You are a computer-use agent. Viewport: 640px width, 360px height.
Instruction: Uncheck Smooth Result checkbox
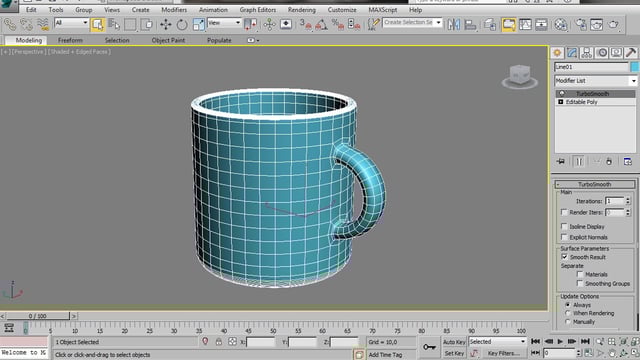click(564, 257)
